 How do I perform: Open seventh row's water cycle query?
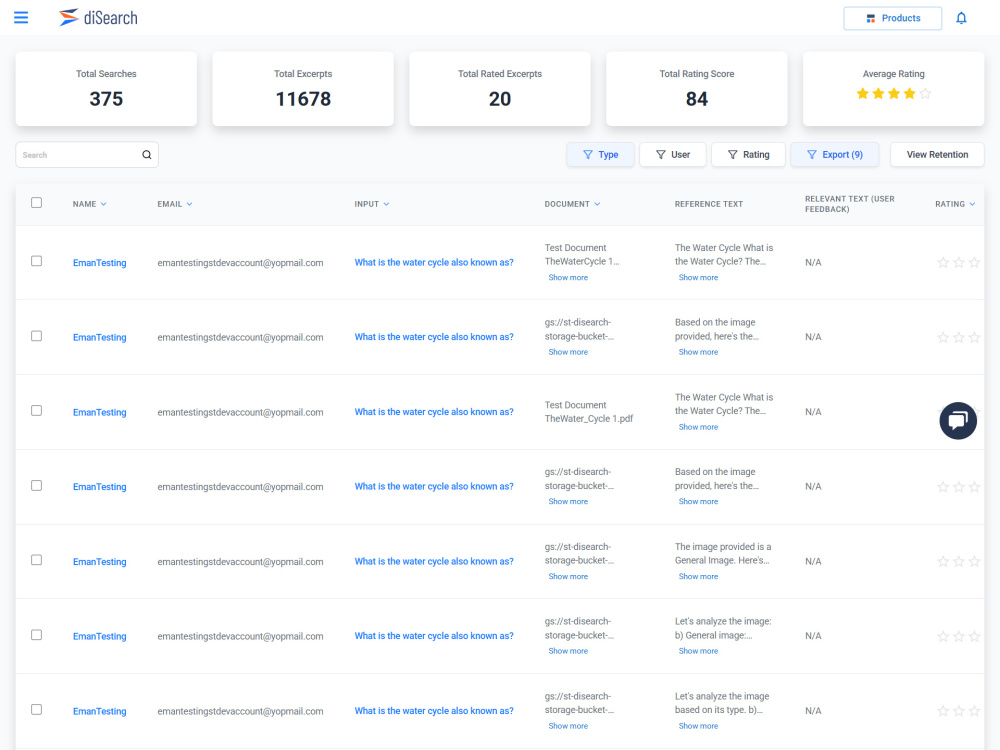point(434,710)
